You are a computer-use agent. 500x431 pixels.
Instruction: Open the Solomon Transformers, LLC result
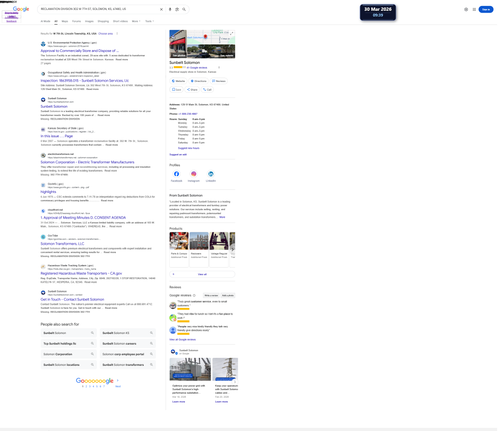click(62, 244)
